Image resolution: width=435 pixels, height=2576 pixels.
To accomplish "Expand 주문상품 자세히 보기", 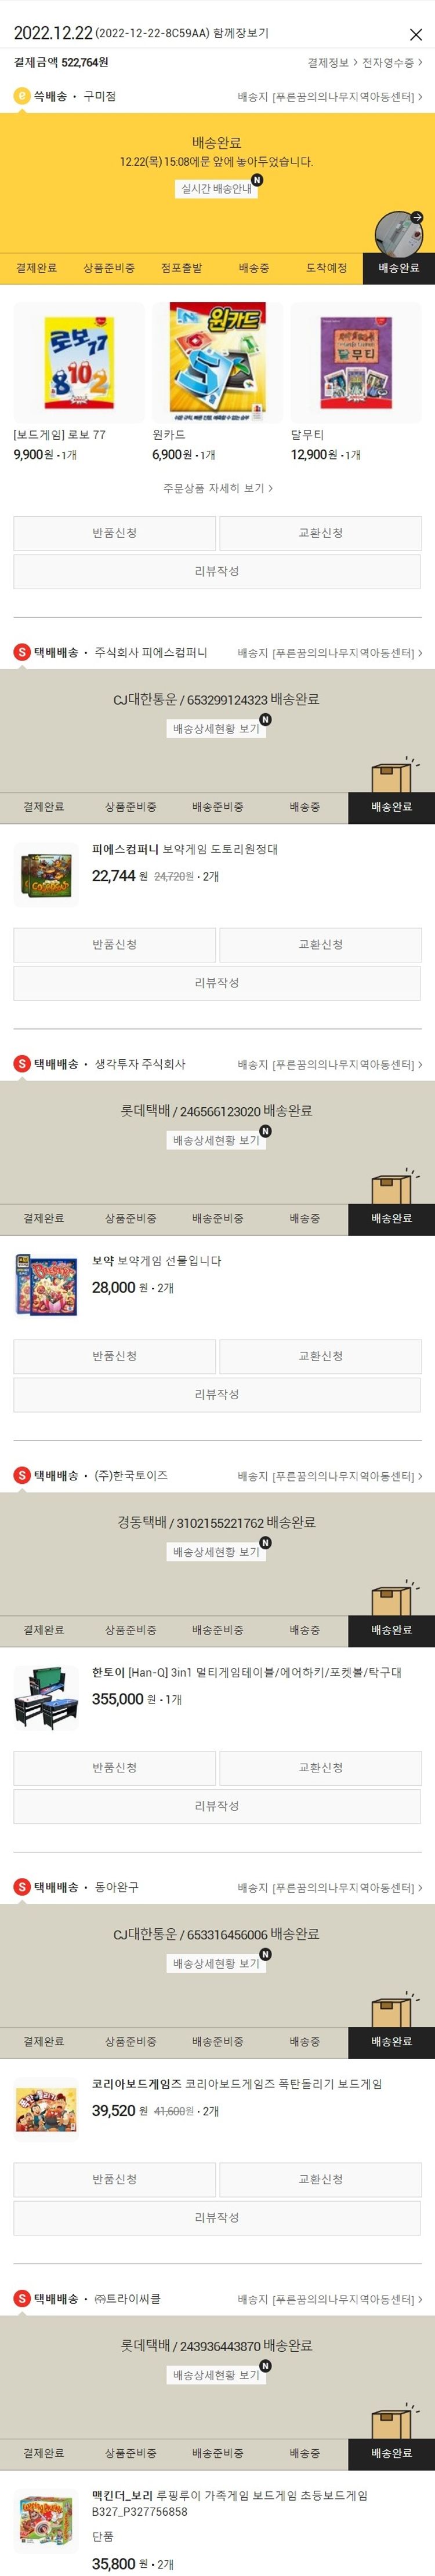I will coord(217,488).
